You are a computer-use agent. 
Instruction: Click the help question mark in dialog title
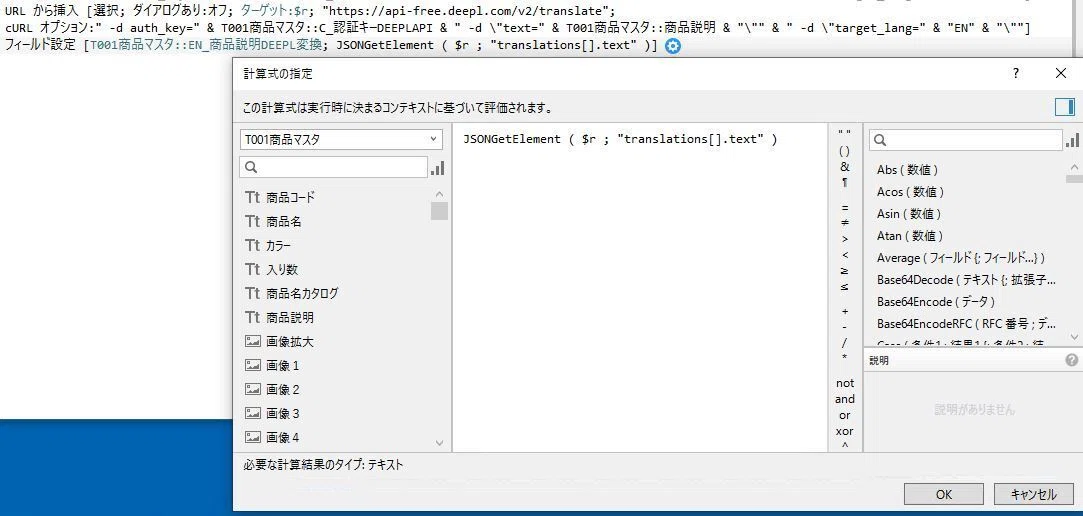[1015, 73]
